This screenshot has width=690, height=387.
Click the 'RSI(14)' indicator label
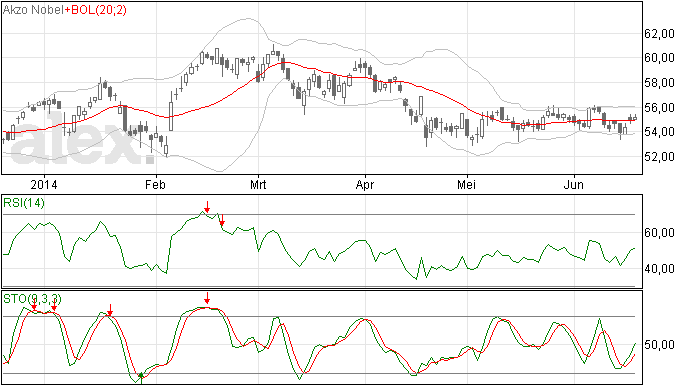[24, 203]
